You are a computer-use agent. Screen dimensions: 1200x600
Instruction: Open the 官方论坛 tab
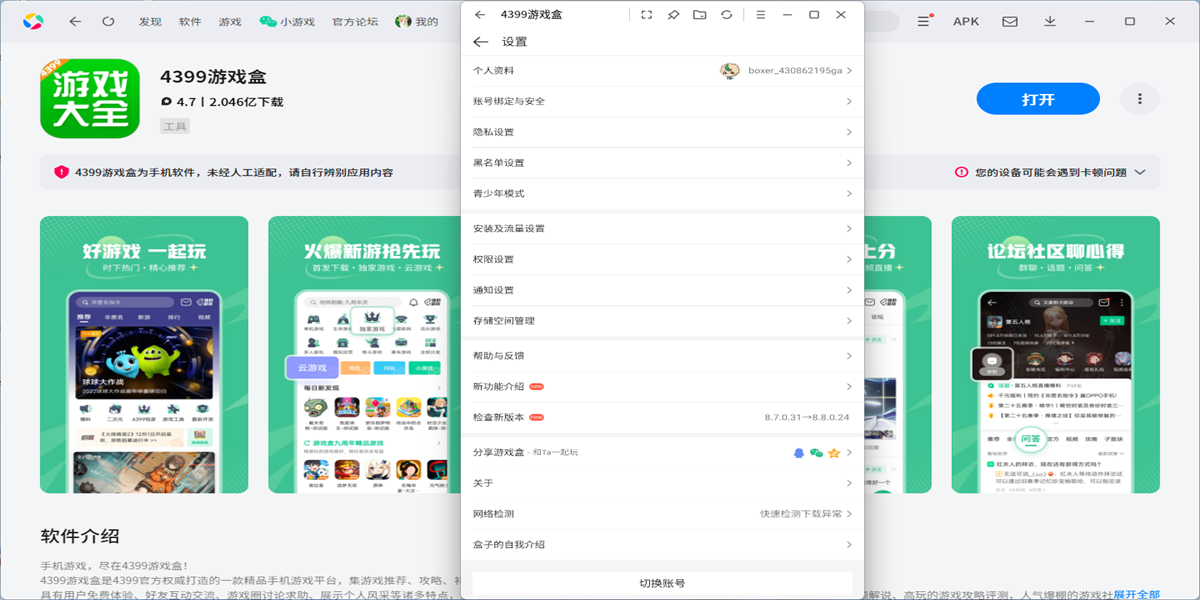point(355,21)
